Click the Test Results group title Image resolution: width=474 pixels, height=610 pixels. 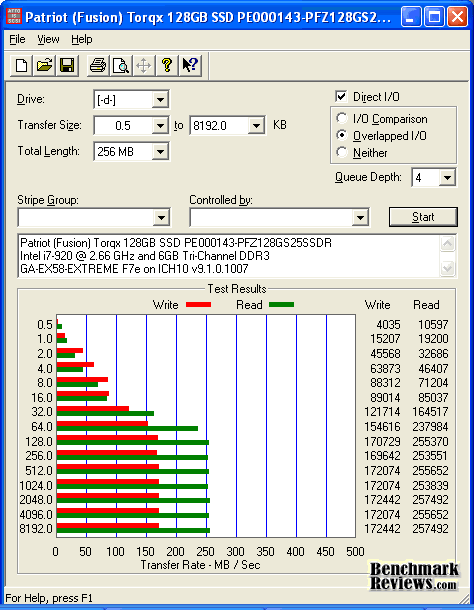coord(237,289)
